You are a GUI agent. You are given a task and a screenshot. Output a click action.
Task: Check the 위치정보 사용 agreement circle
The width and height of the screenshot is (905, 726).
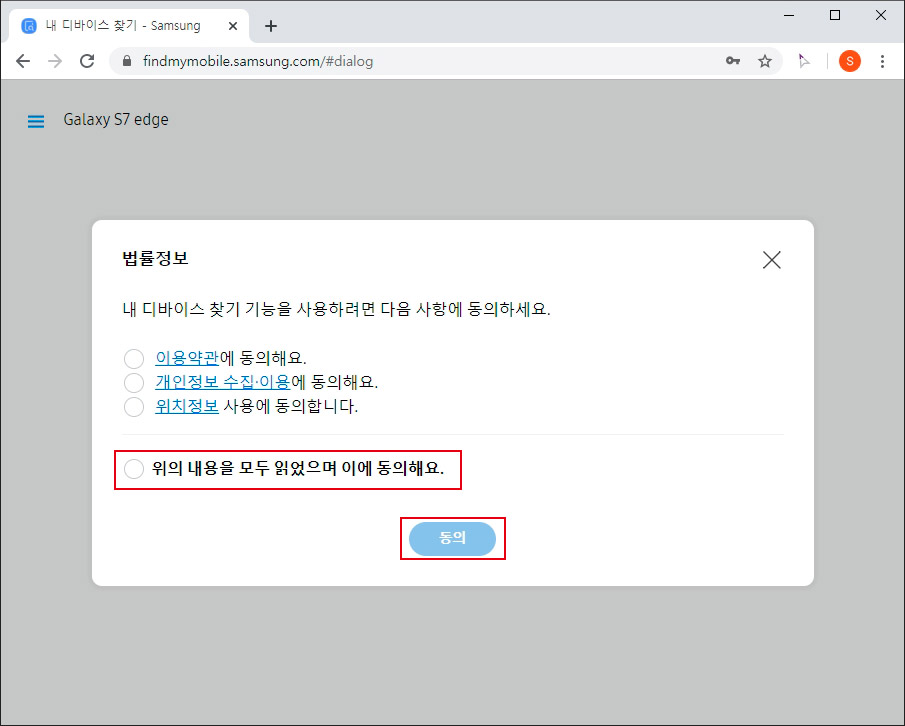pyautogui.click(x=134, y=407)
